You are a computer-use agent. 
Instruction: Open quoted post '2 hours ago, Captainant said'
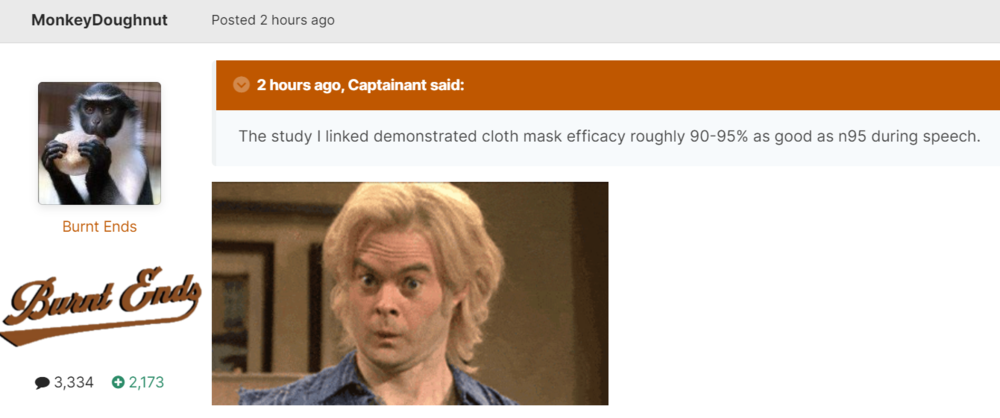(x=360, y=85)
